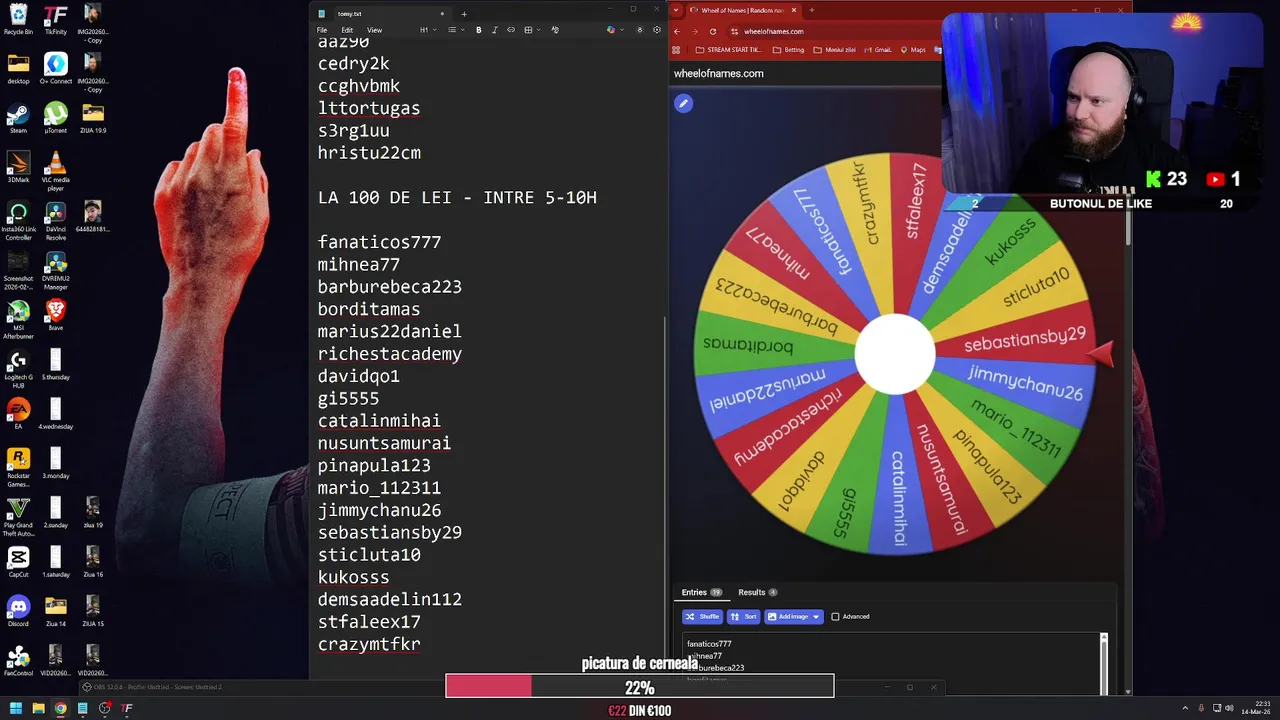Open the browser apps grid icon
Viewport: 1280px width, 720px height.
pos(677,49)
